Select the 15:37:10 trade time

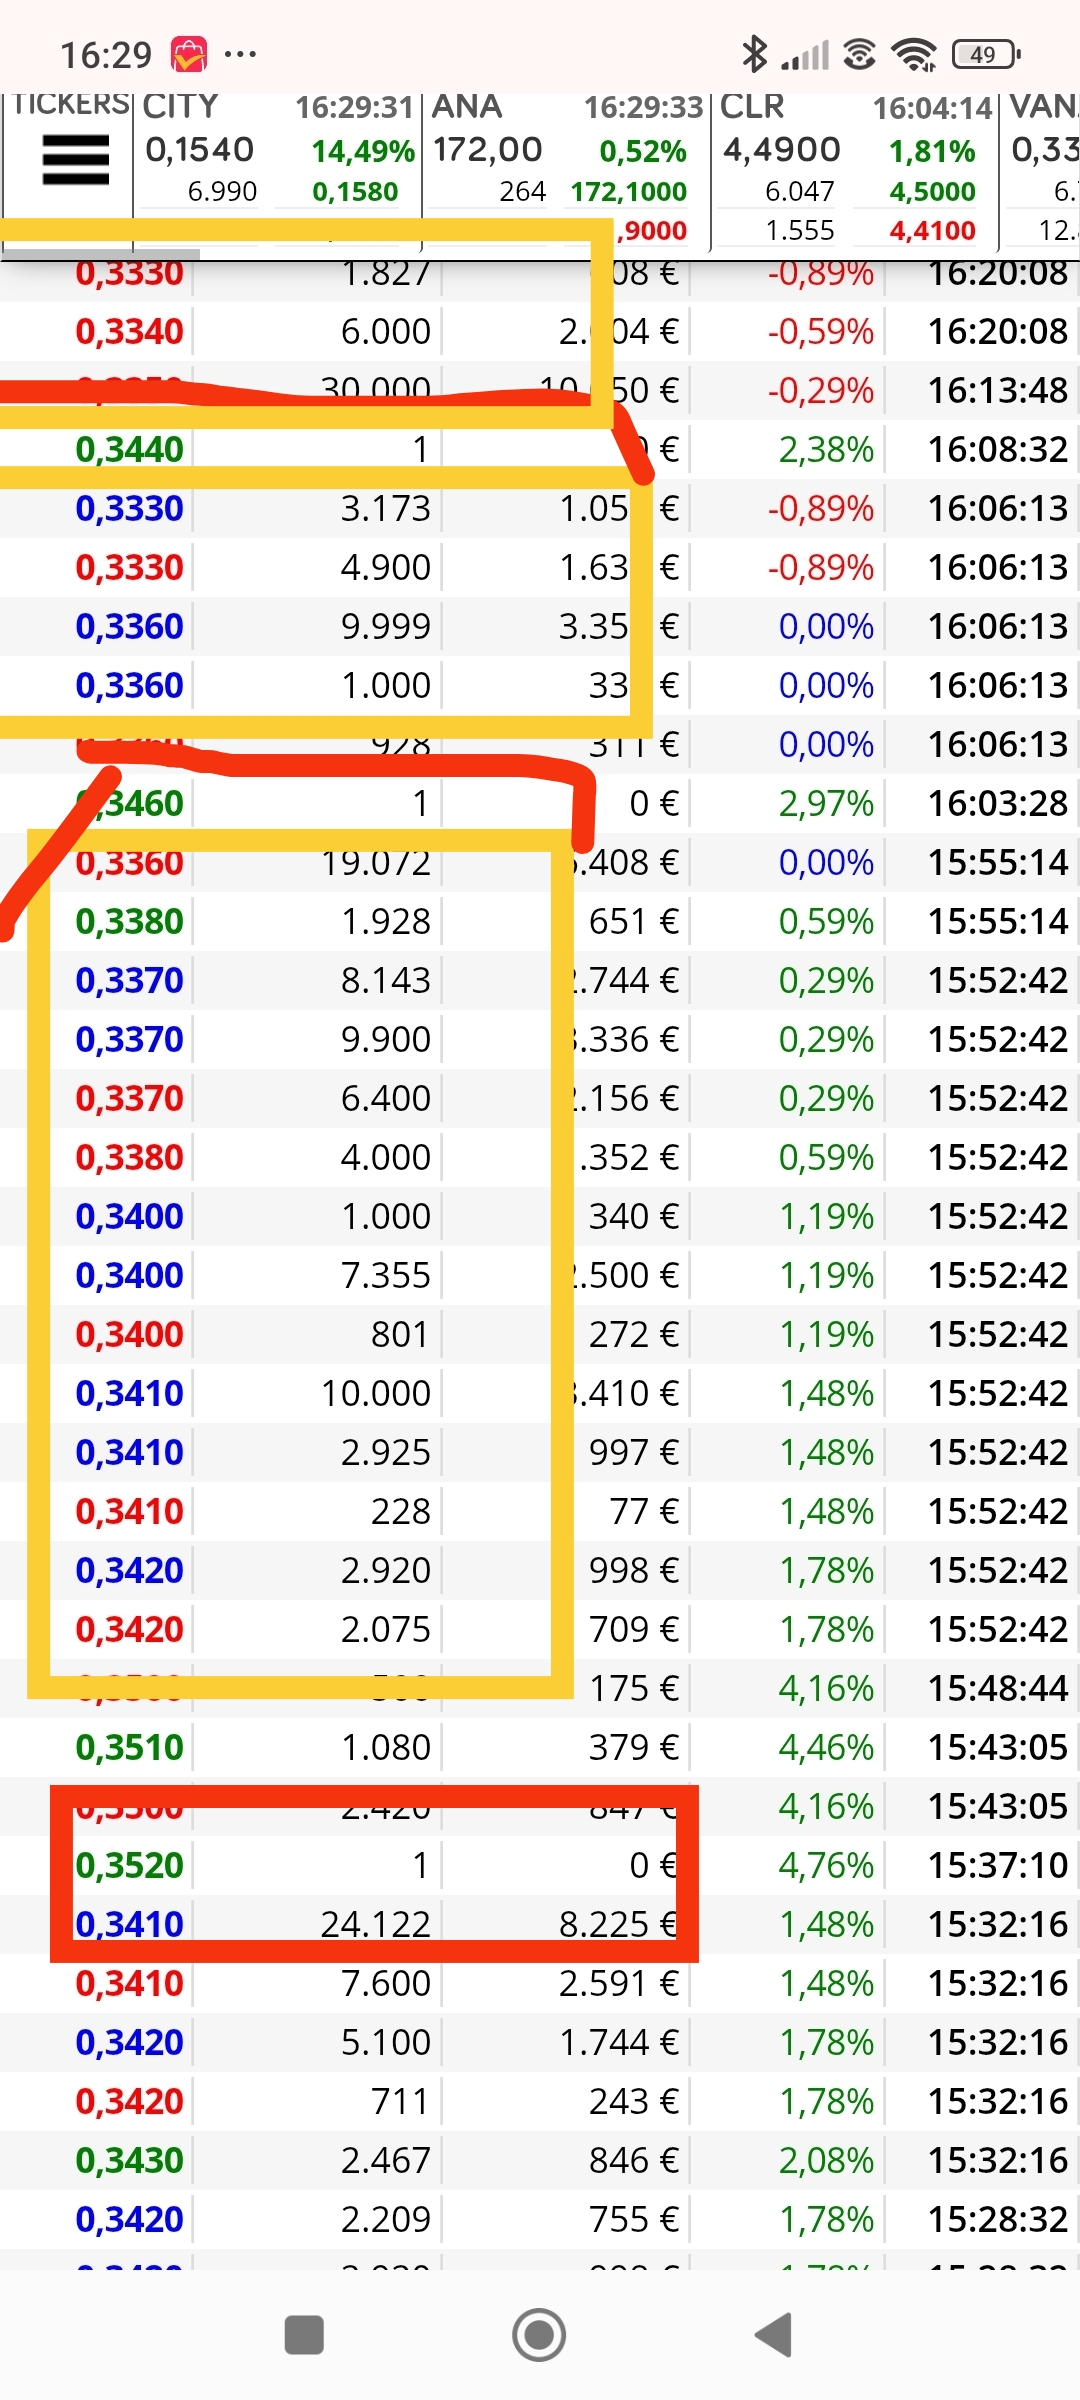click(x=998, y=1866)
